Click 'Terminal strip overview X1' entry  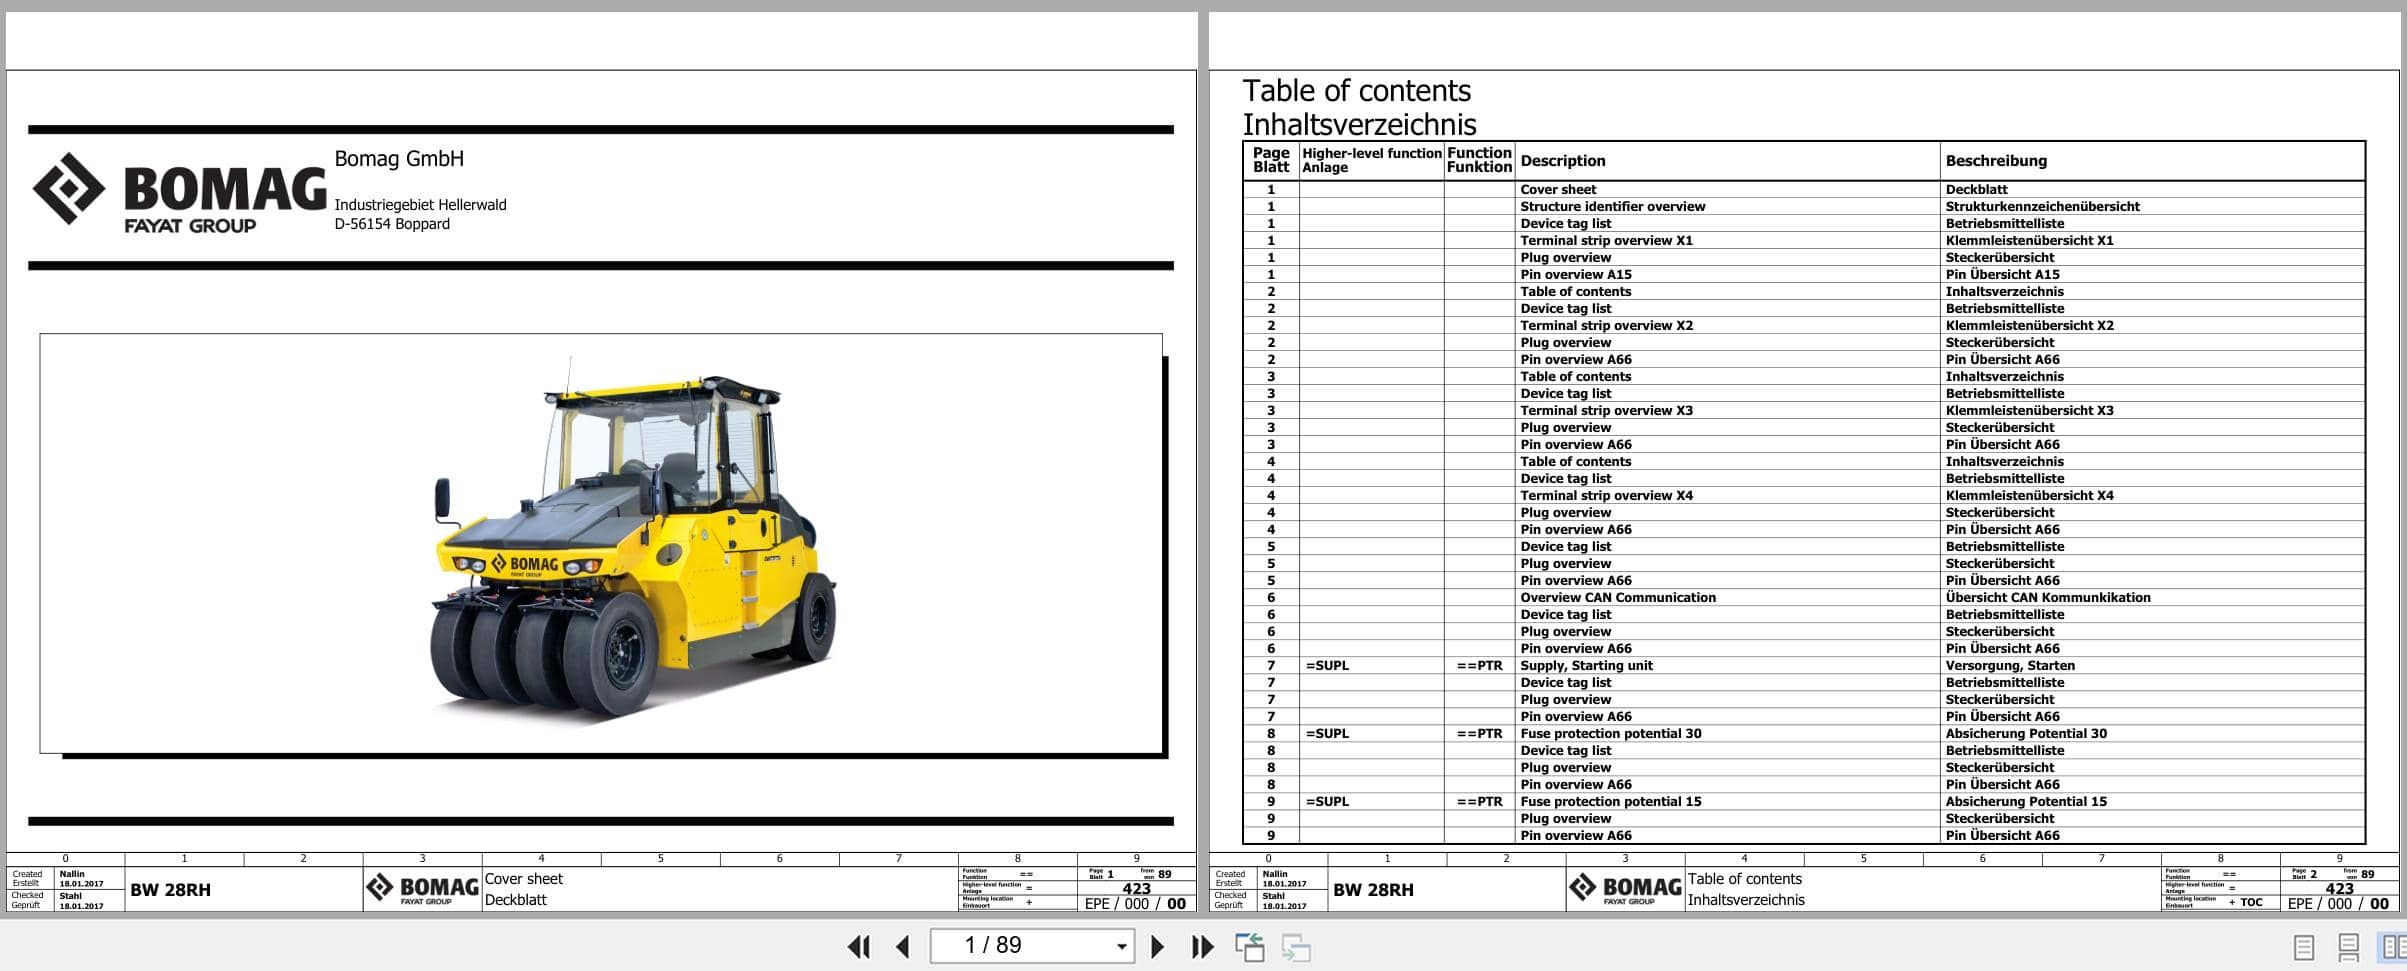tap(1606, 241)
